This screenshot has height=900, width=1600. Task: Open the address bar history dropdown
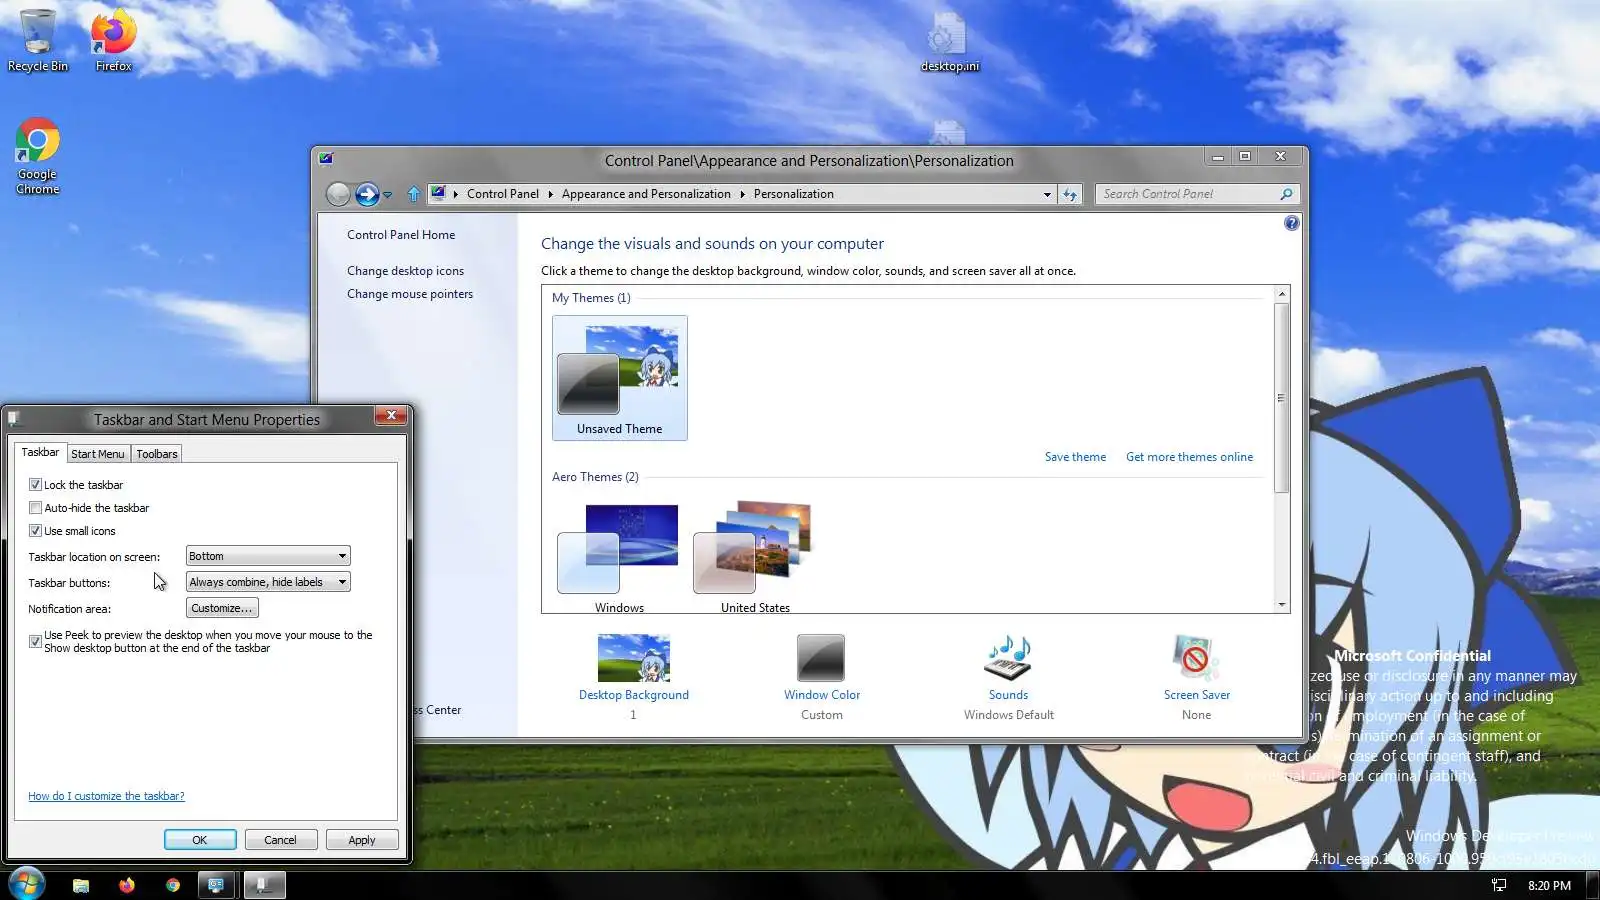click(x=1047, y=194)
